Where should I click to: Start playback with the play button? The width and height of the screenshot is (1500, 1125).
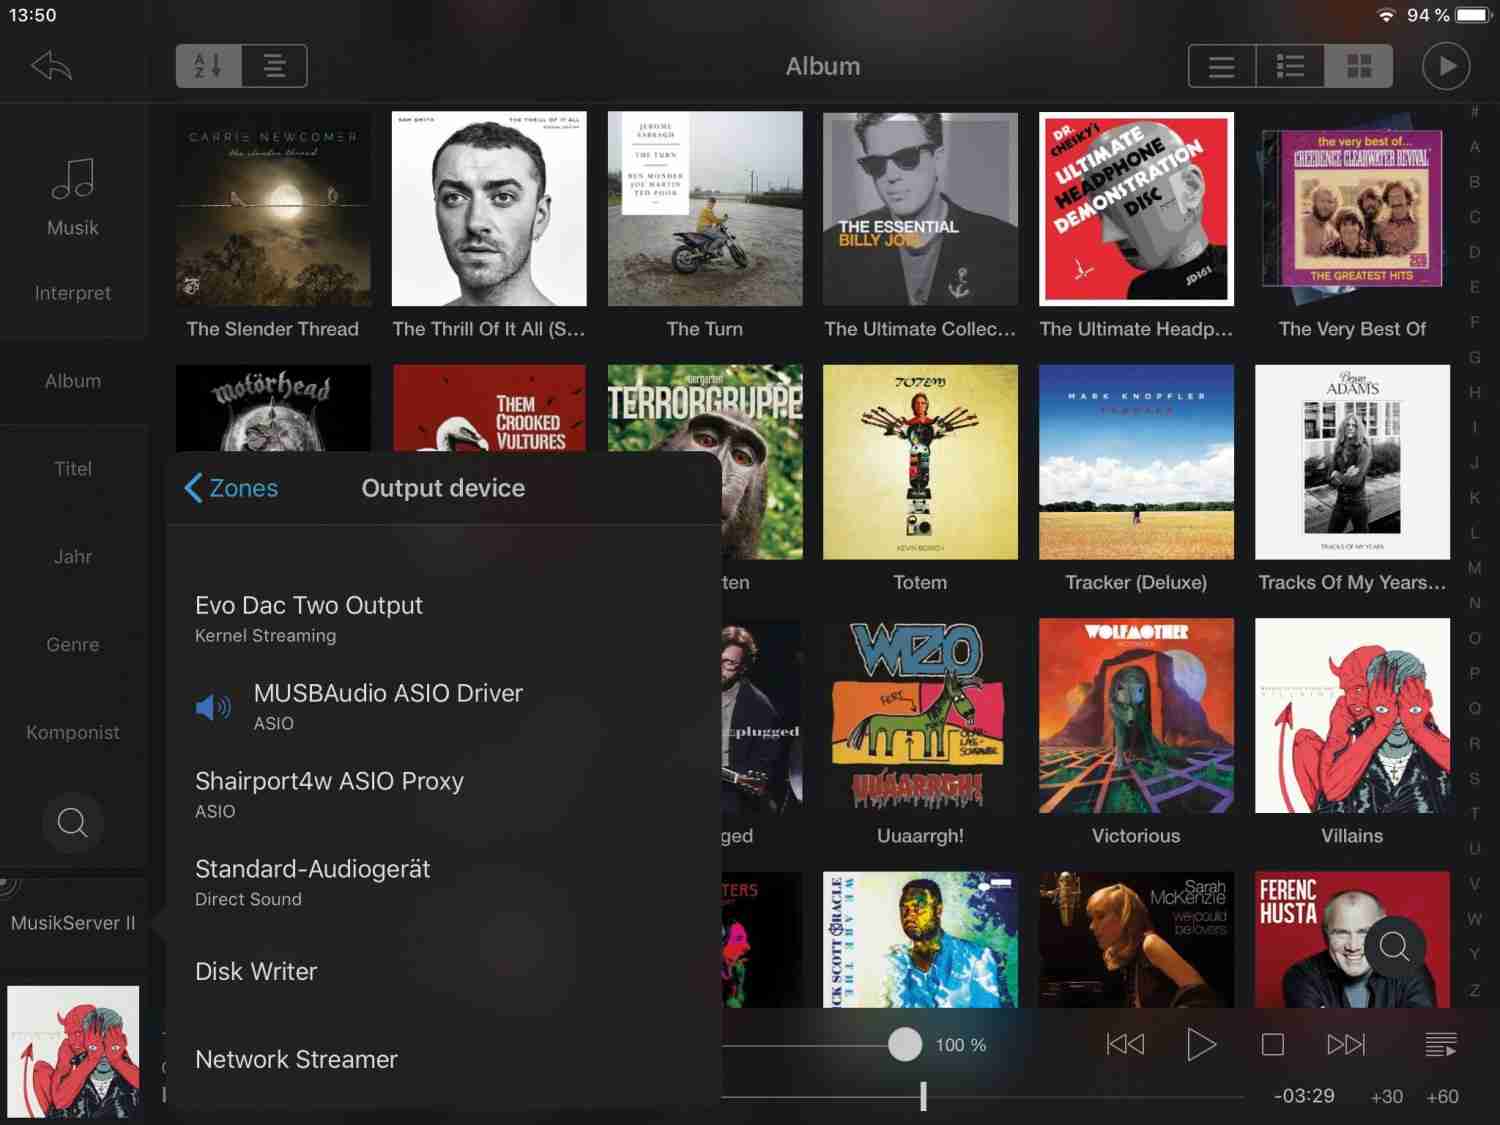pyautogui.click(x=1201, y=1044)
